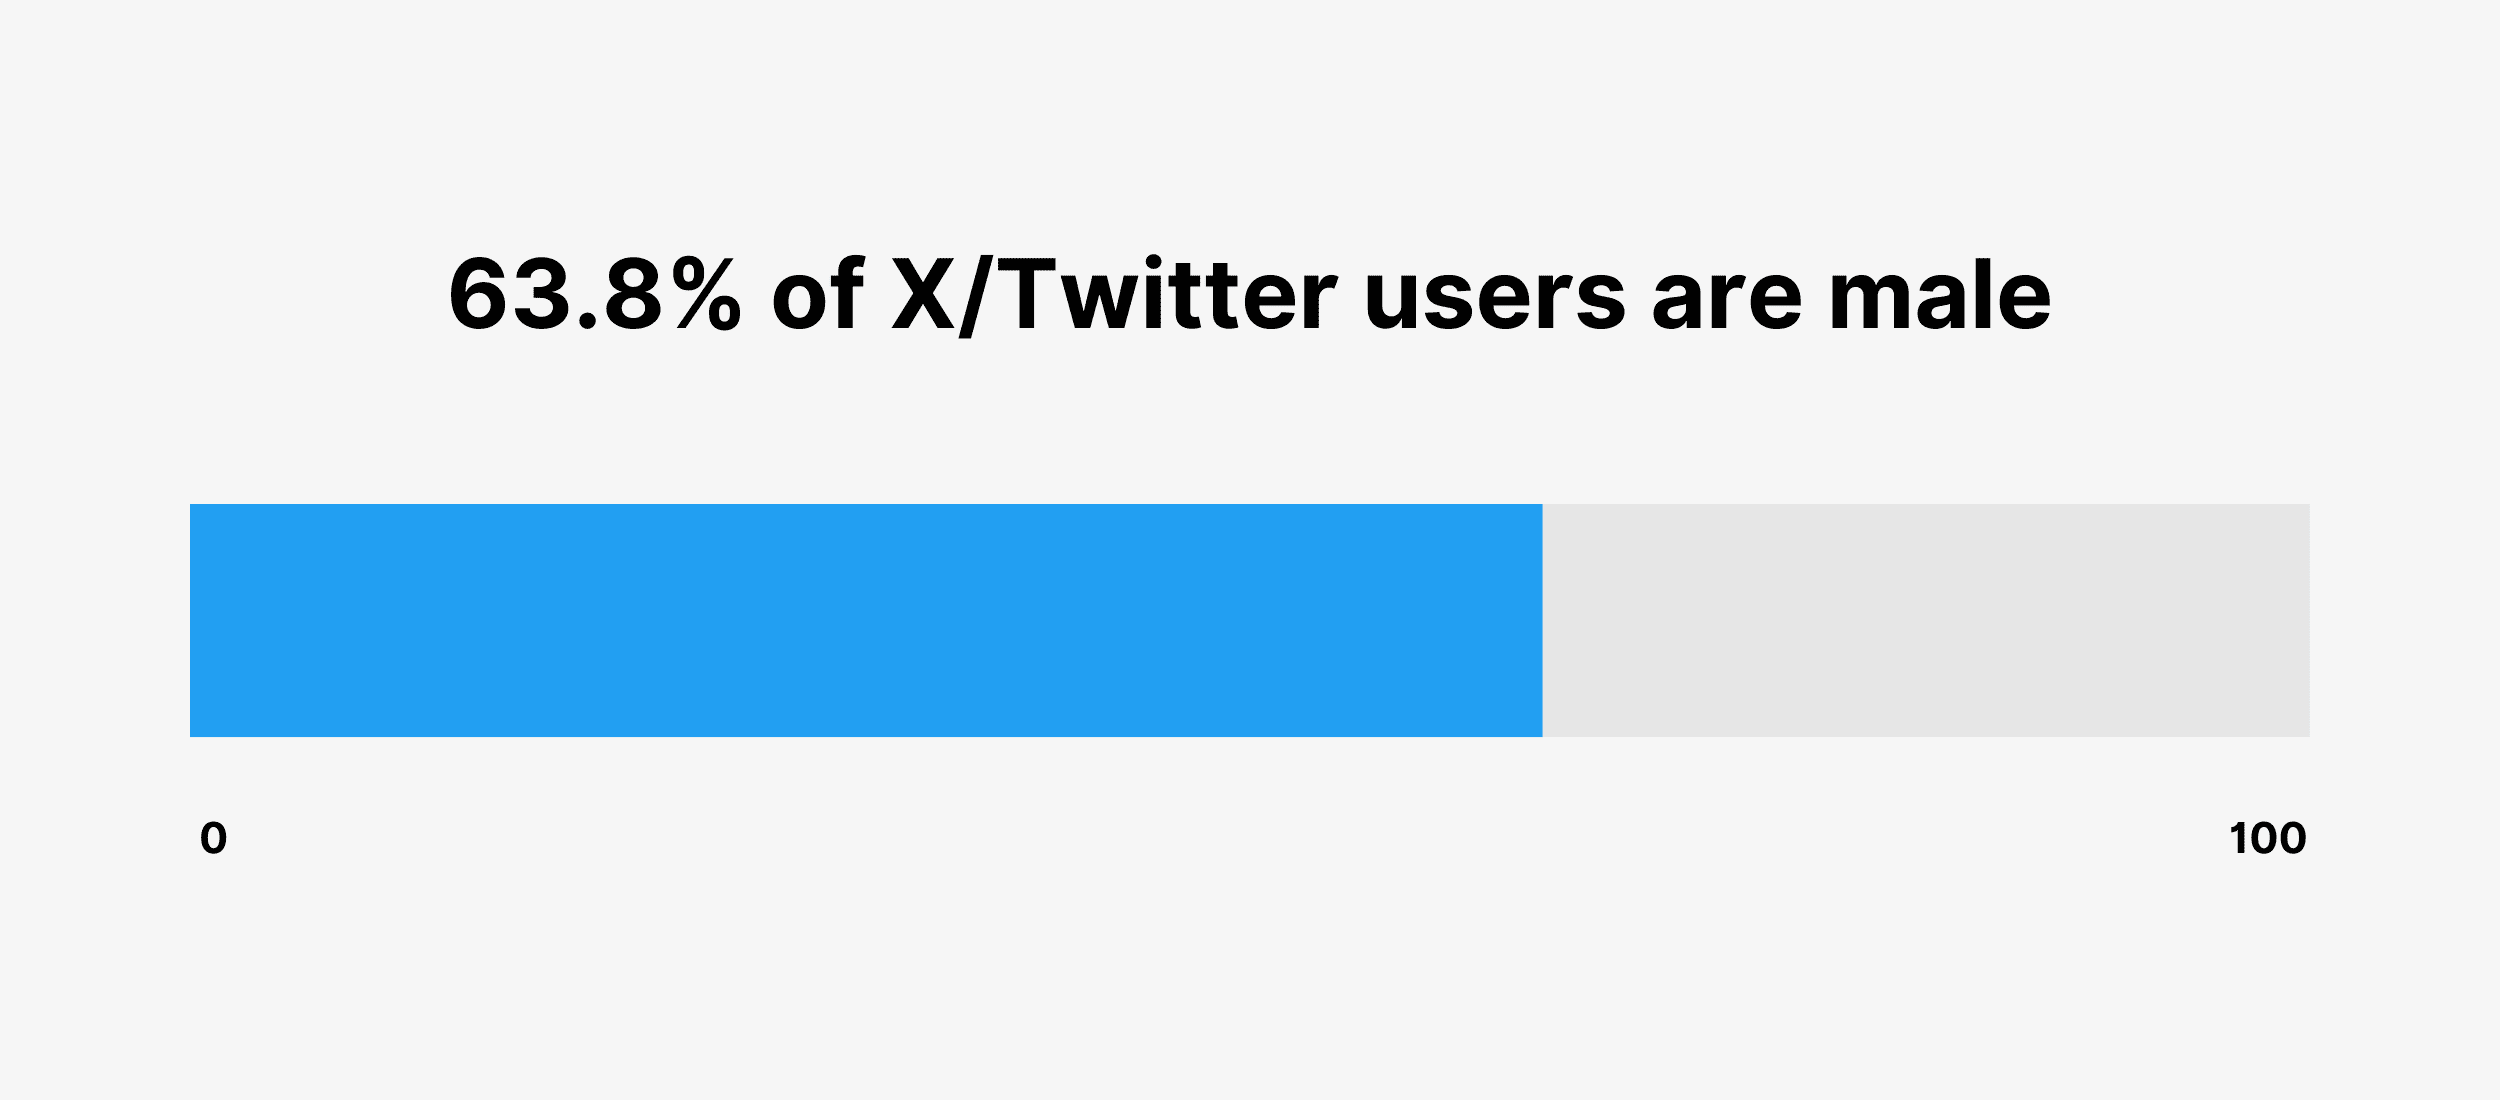Click the "0" axis label
The height and width of the screenshot is (1100, 2500).
click(213, 838)
